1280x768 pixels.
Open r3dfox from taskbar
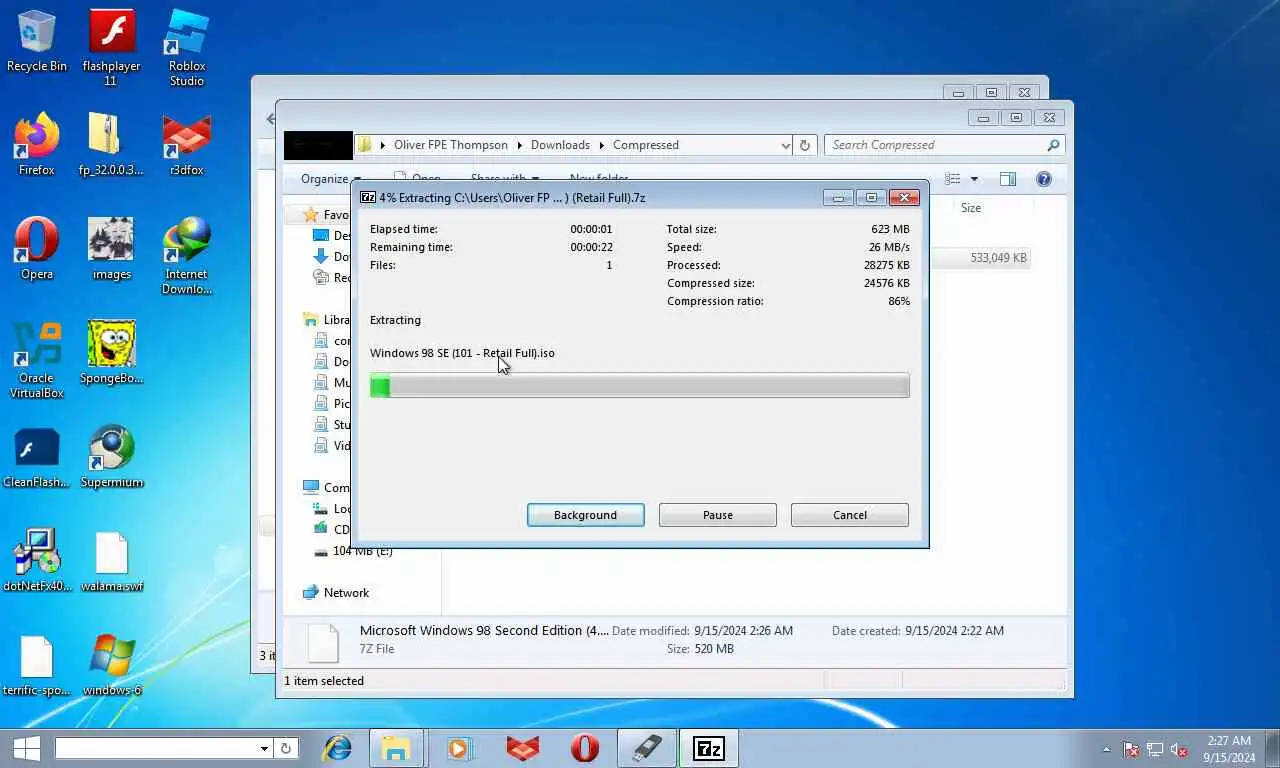coord(522,748)
